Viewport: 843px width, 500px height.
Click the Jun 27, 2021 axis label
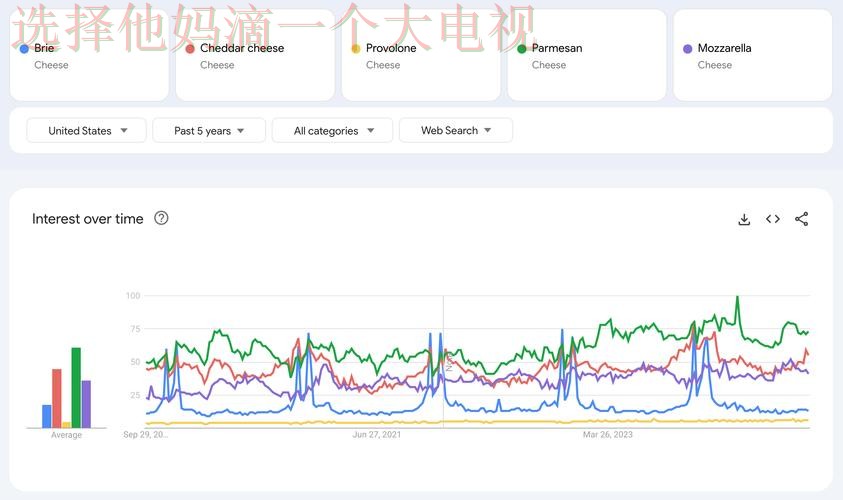click(377, 435)
